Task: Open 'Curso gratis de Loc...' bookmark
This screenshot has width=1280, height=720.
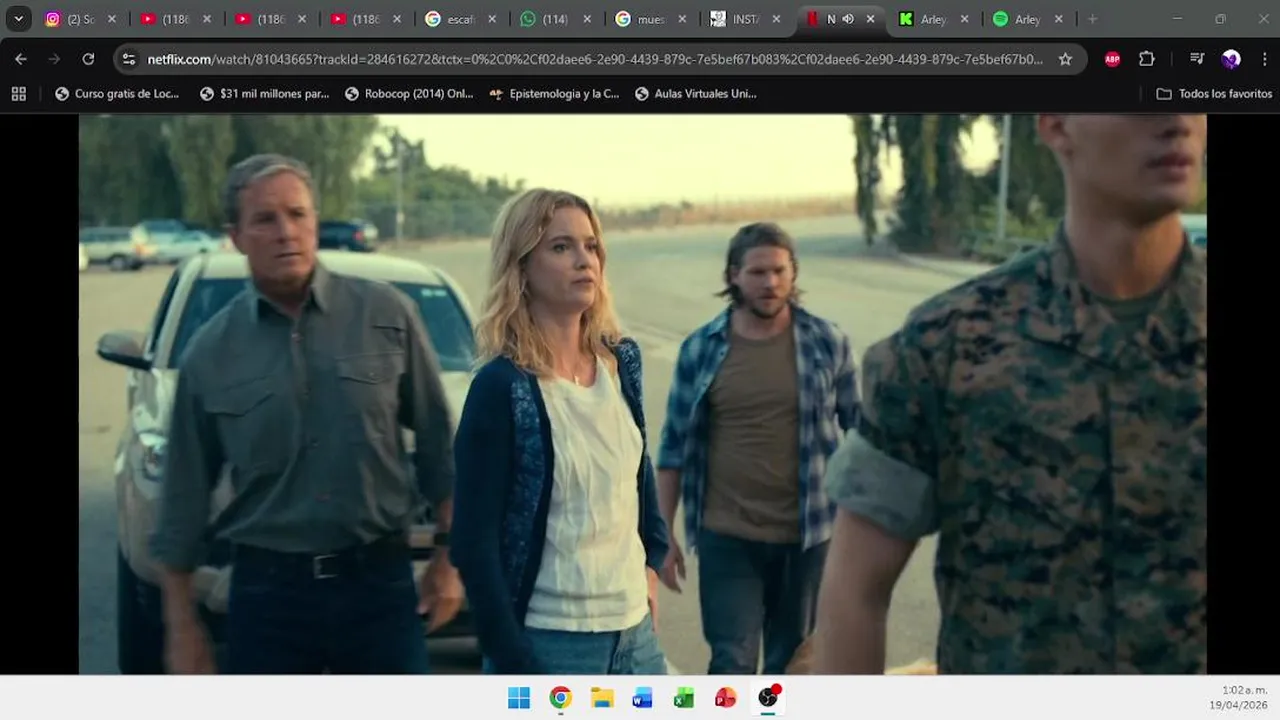Action: tap(117, 94)
